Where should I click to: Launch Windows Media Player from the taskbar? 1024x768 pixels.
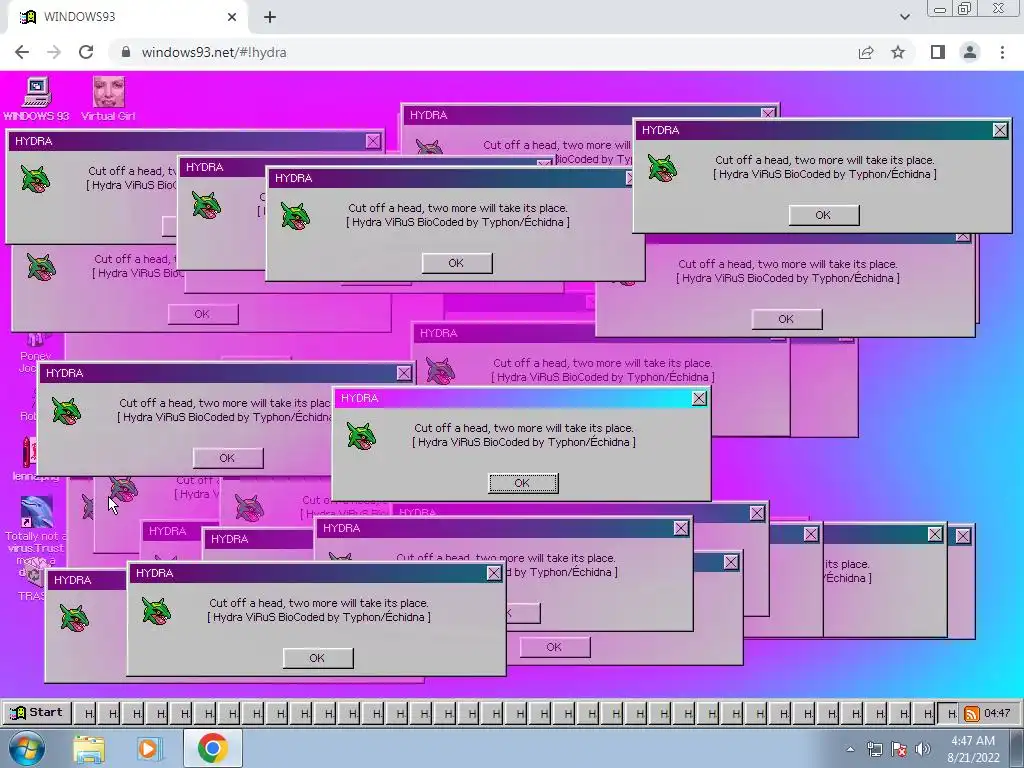coord(149,749)
